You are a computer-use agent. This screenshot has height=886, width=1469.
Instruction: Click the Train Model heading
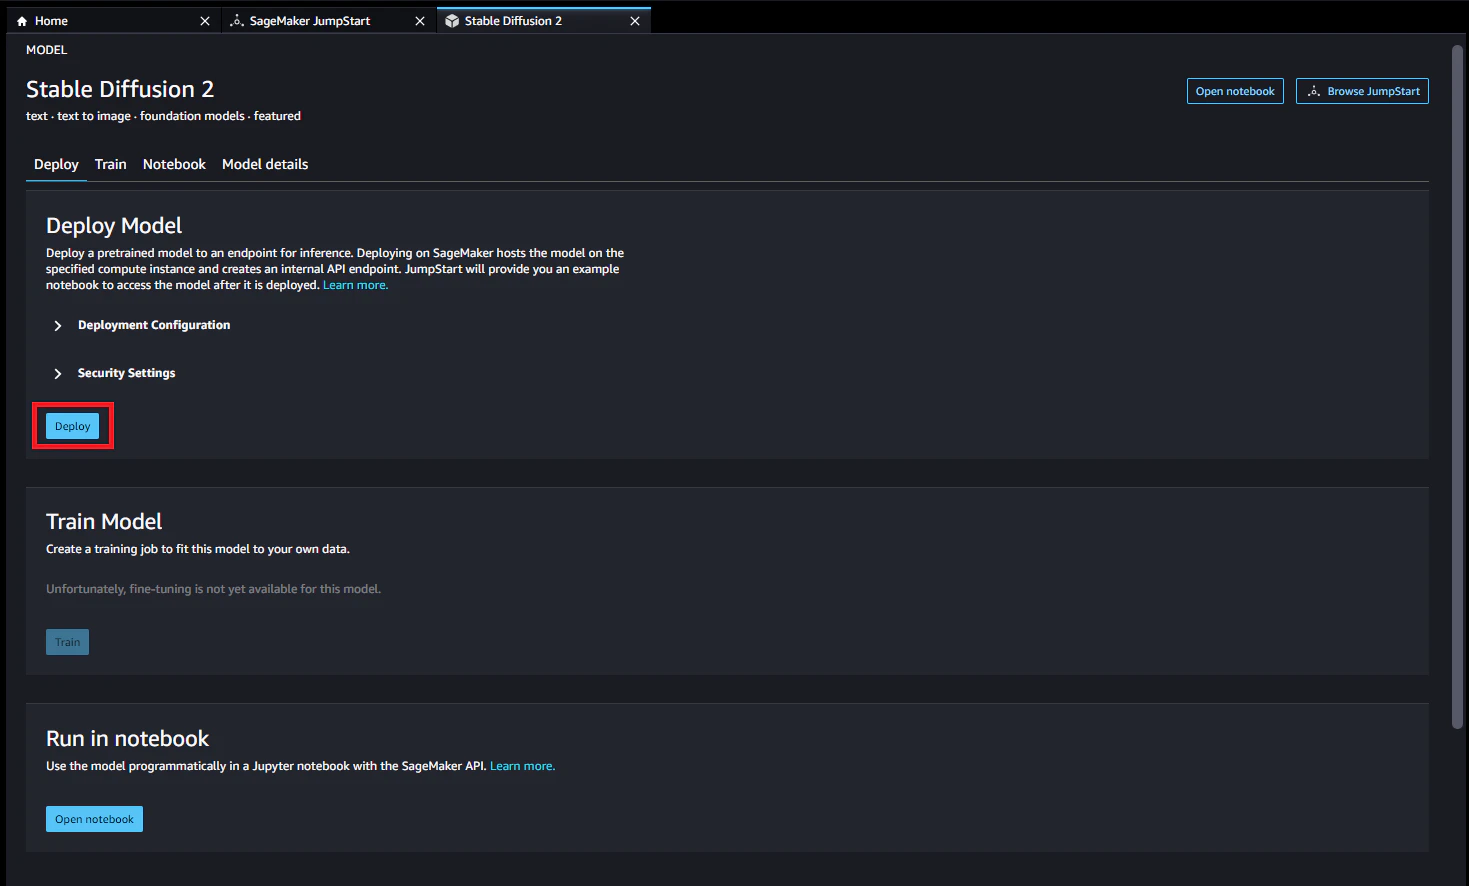104,522
